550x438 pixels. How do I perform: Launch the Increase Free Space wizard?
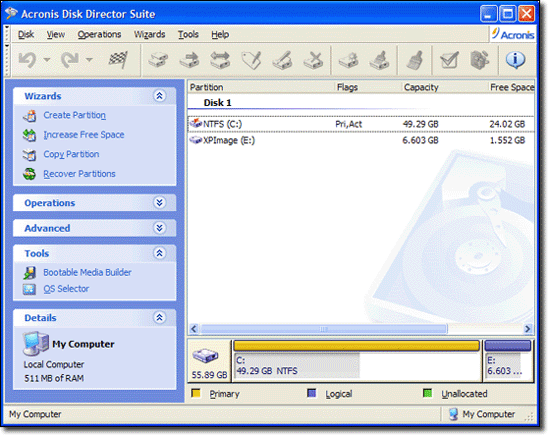[x=83, y=135]
